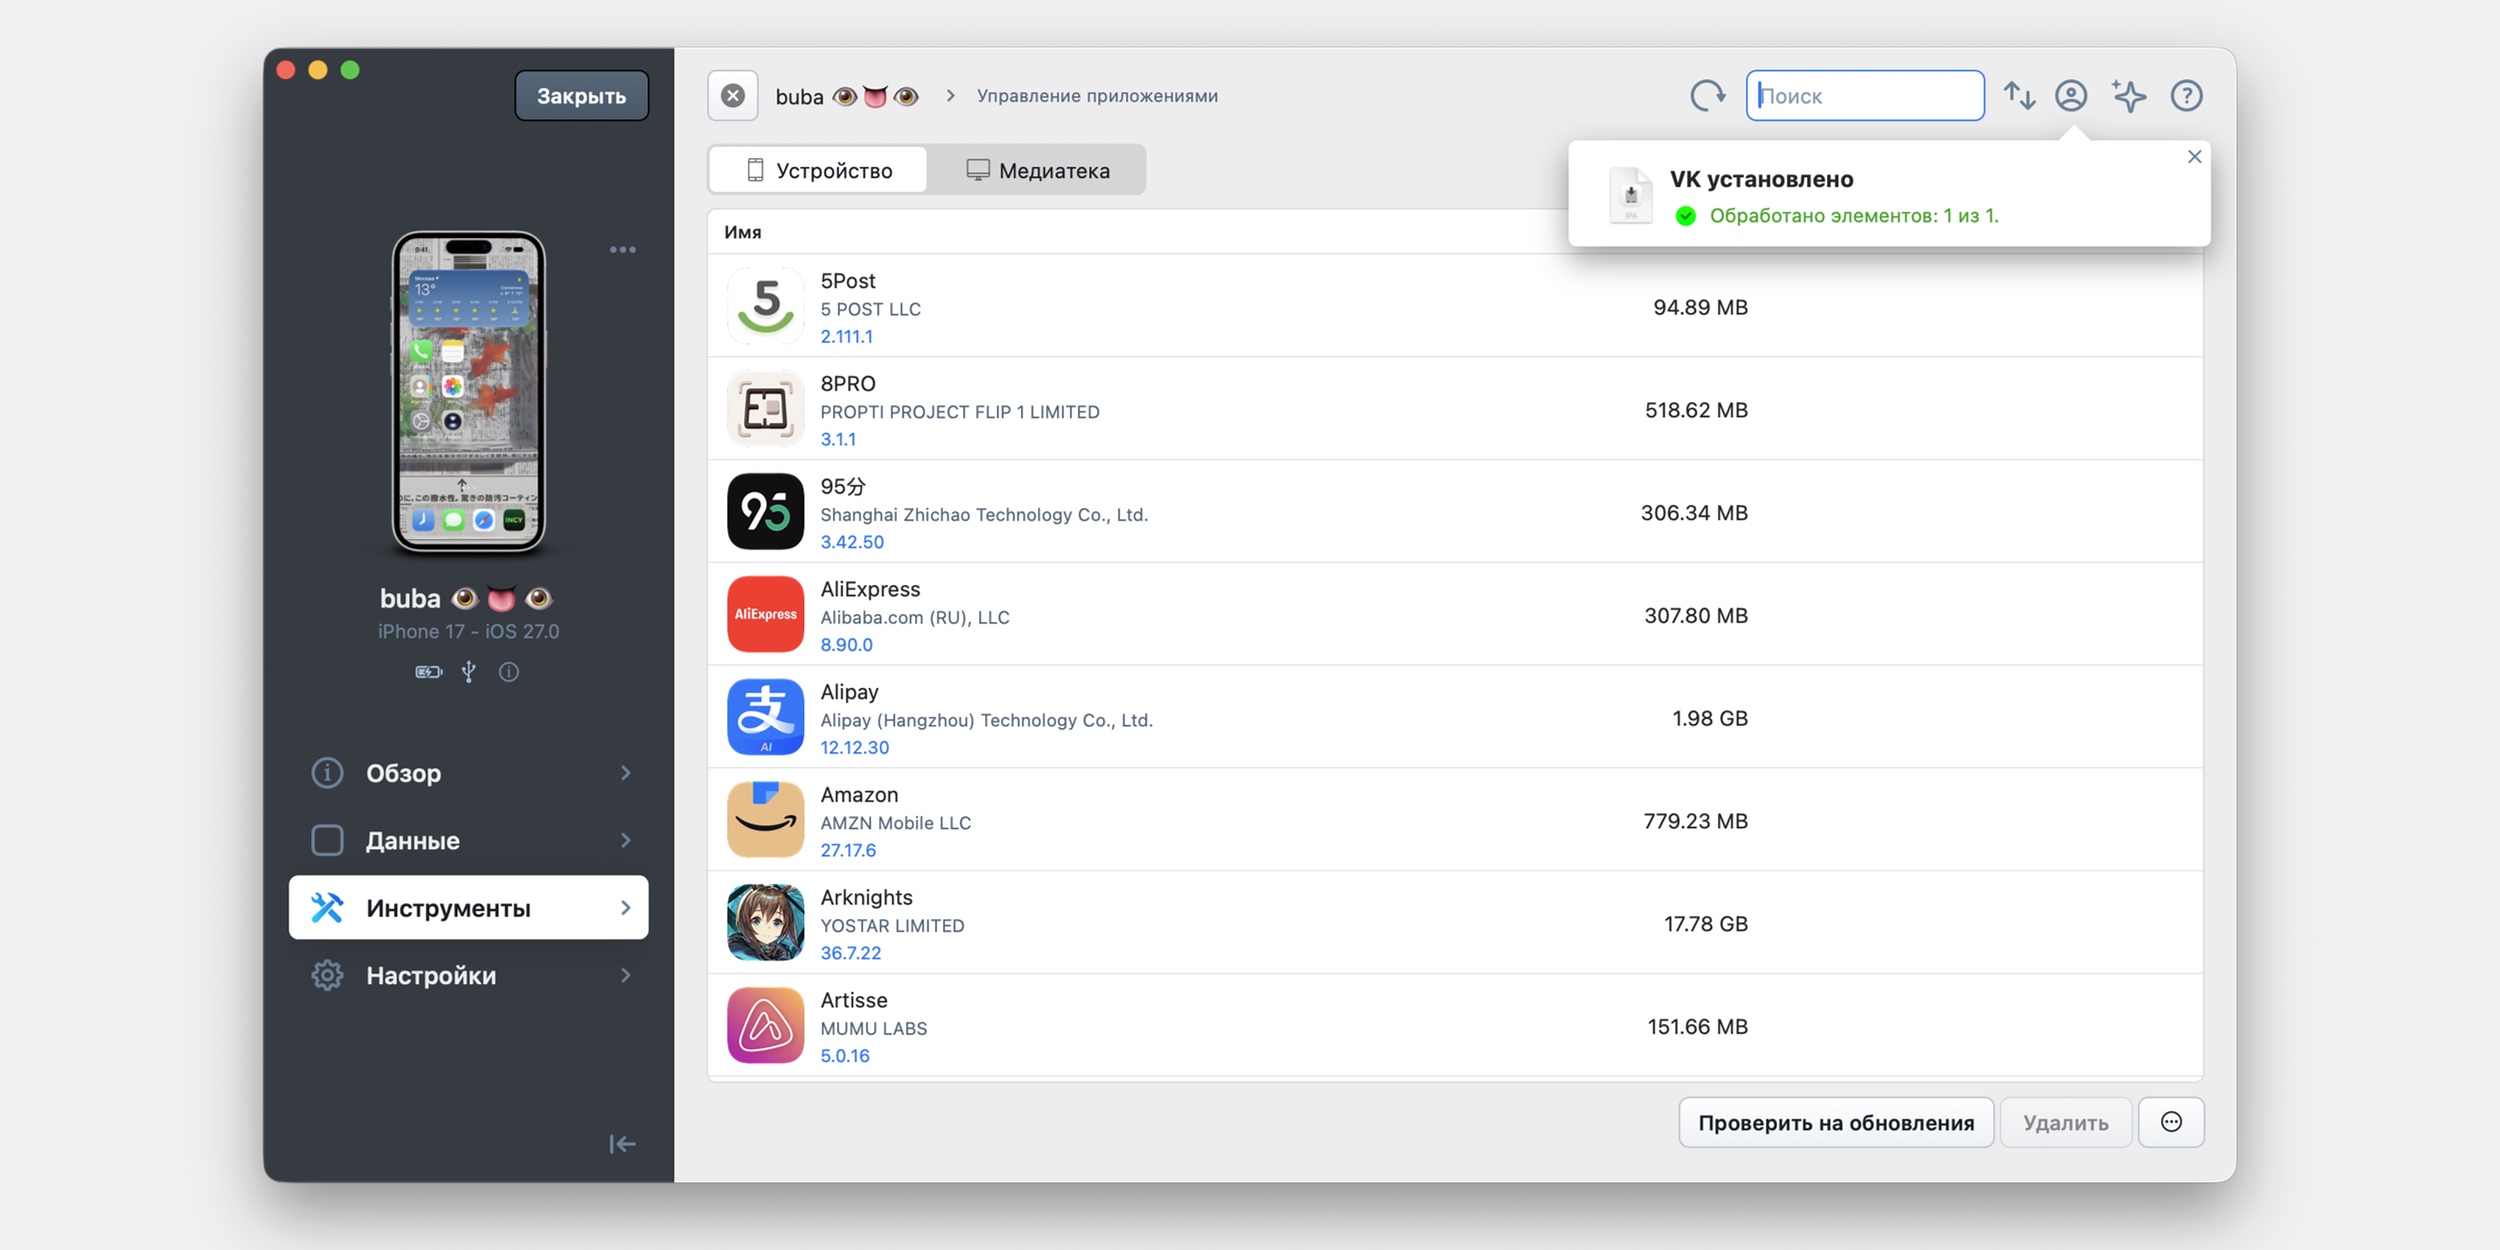Screen dimensions: 2500x1250
Task: Focus the Поиск search field
Action: coord(1865,96)
